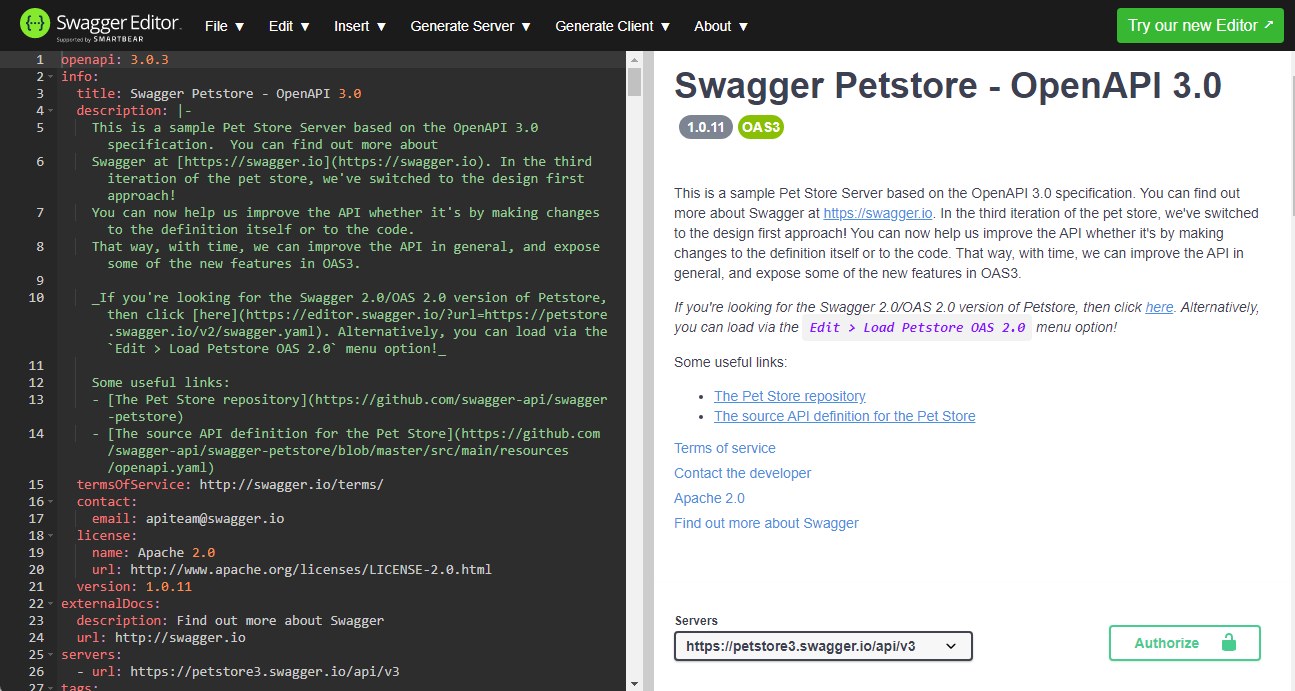Click the editor scrollbar up arrow
Viewport: 1295px width, 691px height.
[x=634, y=59]
